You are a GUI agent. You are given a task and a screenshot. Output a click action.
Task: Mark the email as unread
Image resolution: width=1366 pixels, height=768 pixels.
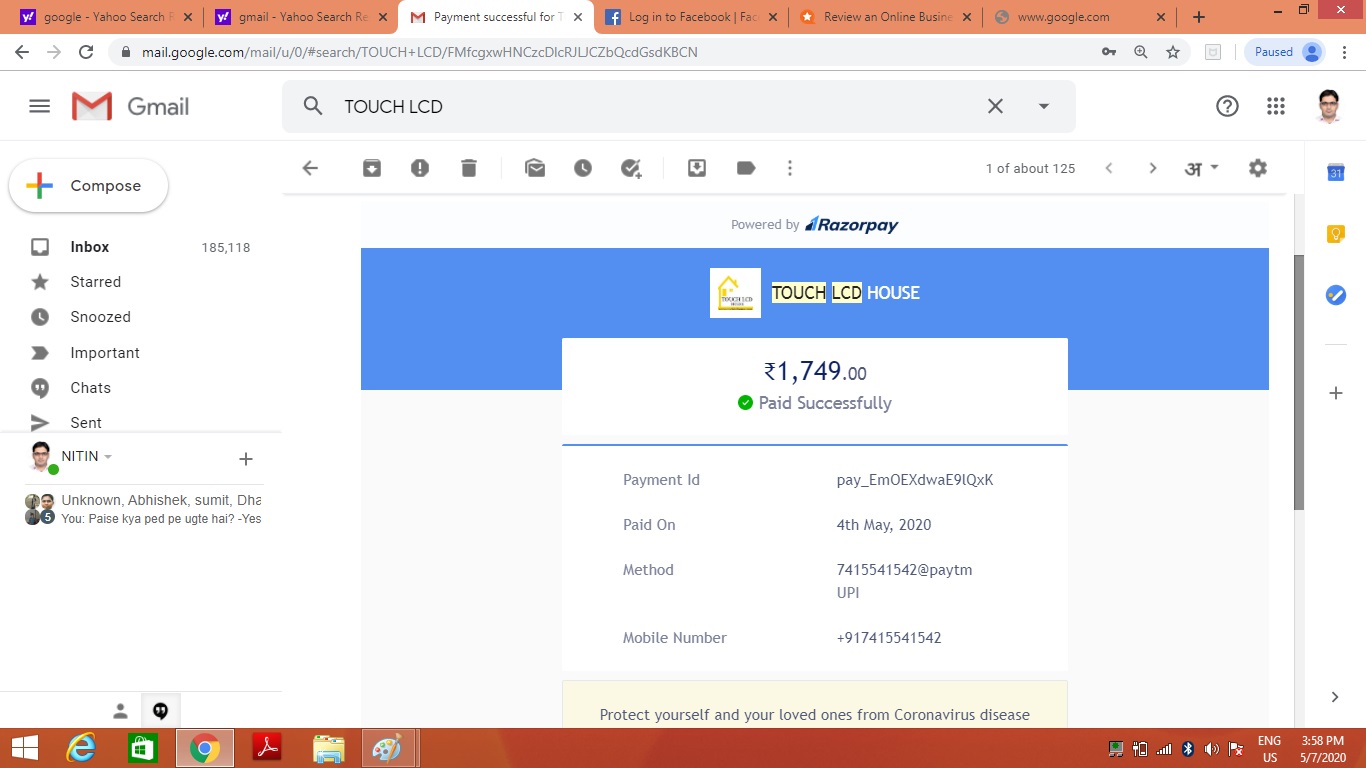(x=535, y=168)
